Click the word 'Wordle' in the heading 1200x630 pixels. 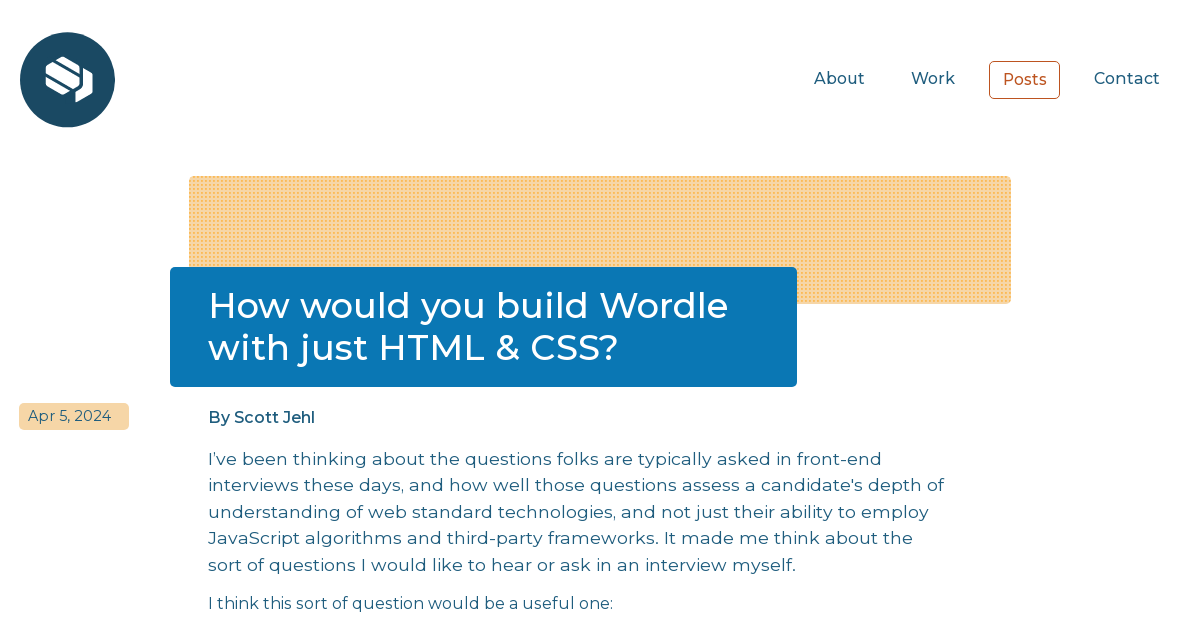[663, 306]
